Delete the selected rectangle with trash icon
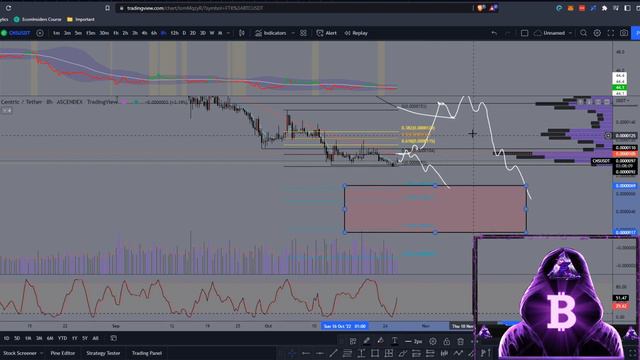This screenshot has height=360, width=640. pyautogui.click(x=460, y=341)
